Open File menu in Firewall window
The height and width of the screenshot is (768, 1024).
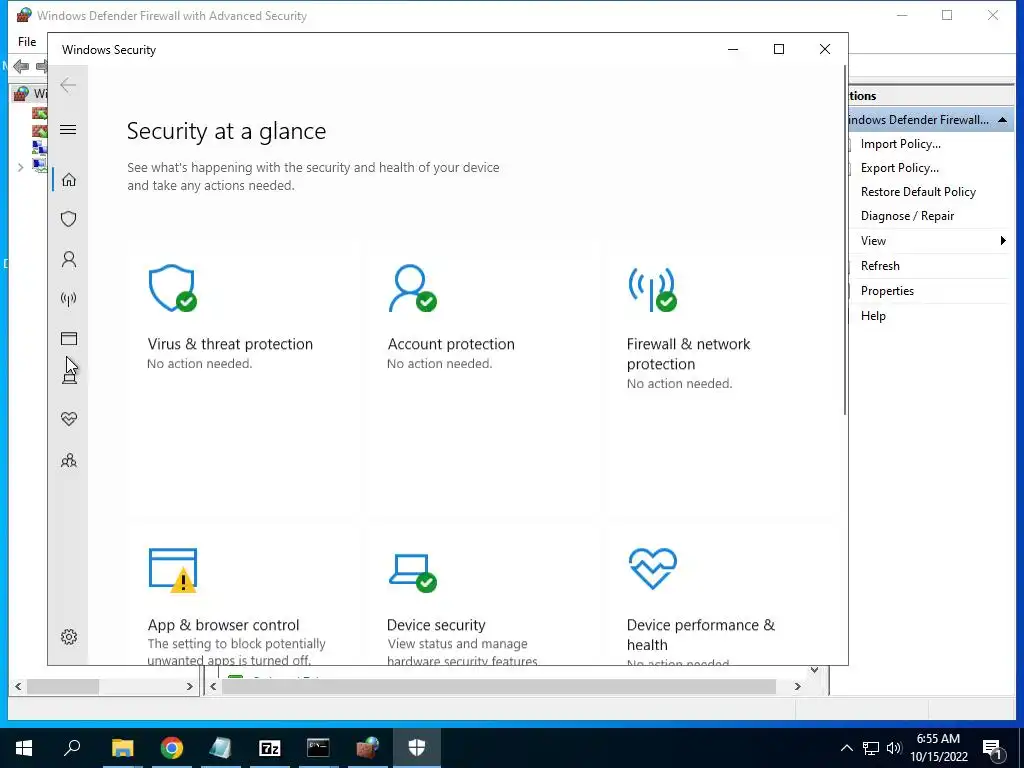[x=27, y=42]
